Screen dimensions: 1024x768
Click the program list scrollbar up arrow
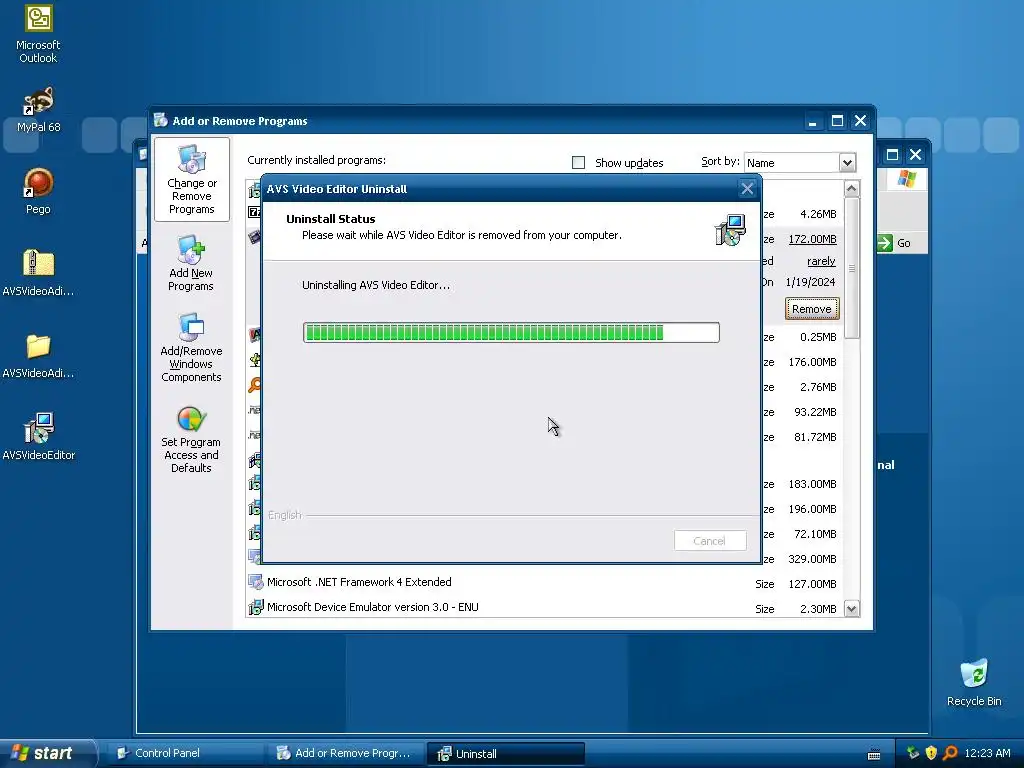852,189
